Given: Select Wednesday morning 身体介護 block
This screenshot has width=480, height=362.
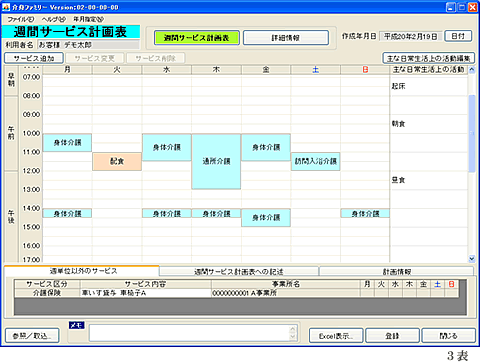Looking at the screenshot, I should tap(167, 147).
